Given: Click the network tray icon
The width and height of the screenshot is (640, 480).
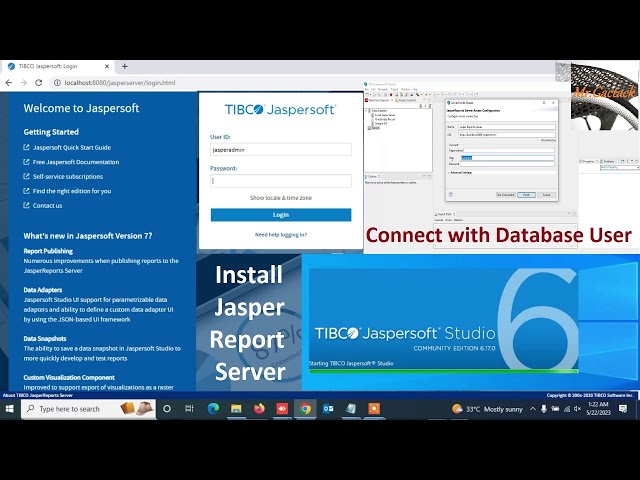Looking at the screenshot, I should 567,409.
